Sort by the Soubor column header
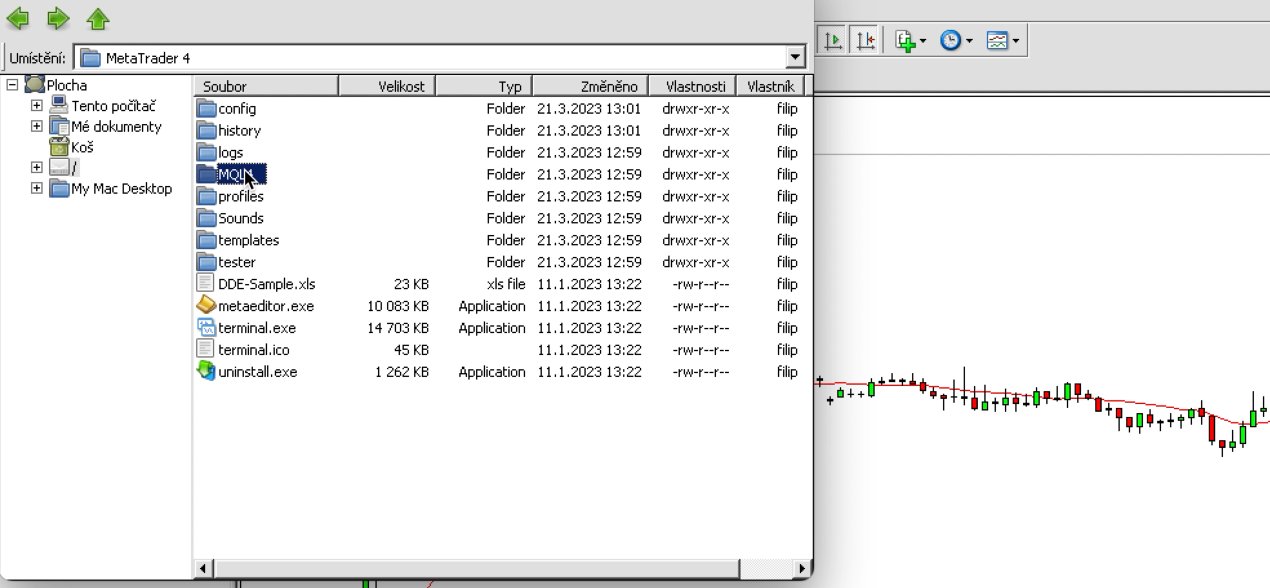This screenshot has height=588, width=1270. 265,86
